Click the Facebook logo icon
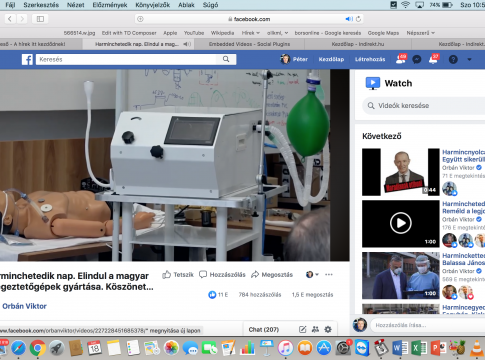Viewport: 485px width, 360px height. (27, 59)
